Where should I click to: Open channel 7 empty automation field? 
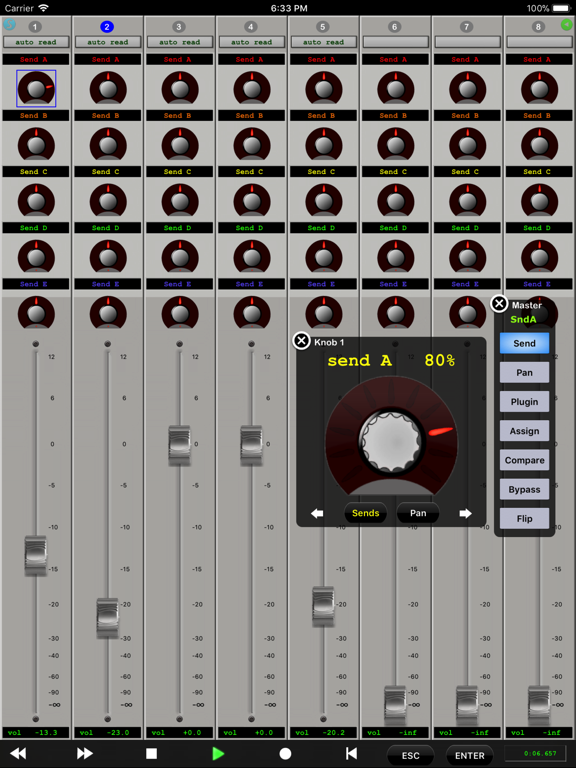(467, 42)
